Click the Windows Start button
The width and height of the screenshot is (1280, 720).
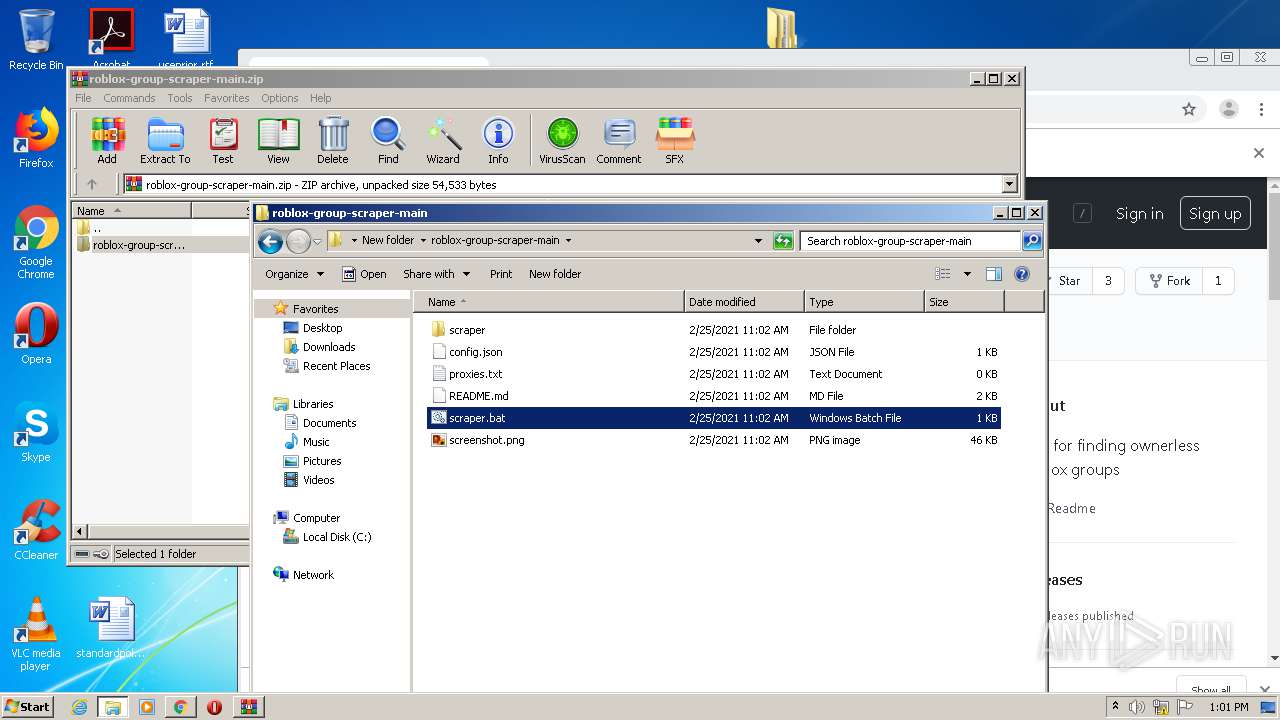pos(27,706)
